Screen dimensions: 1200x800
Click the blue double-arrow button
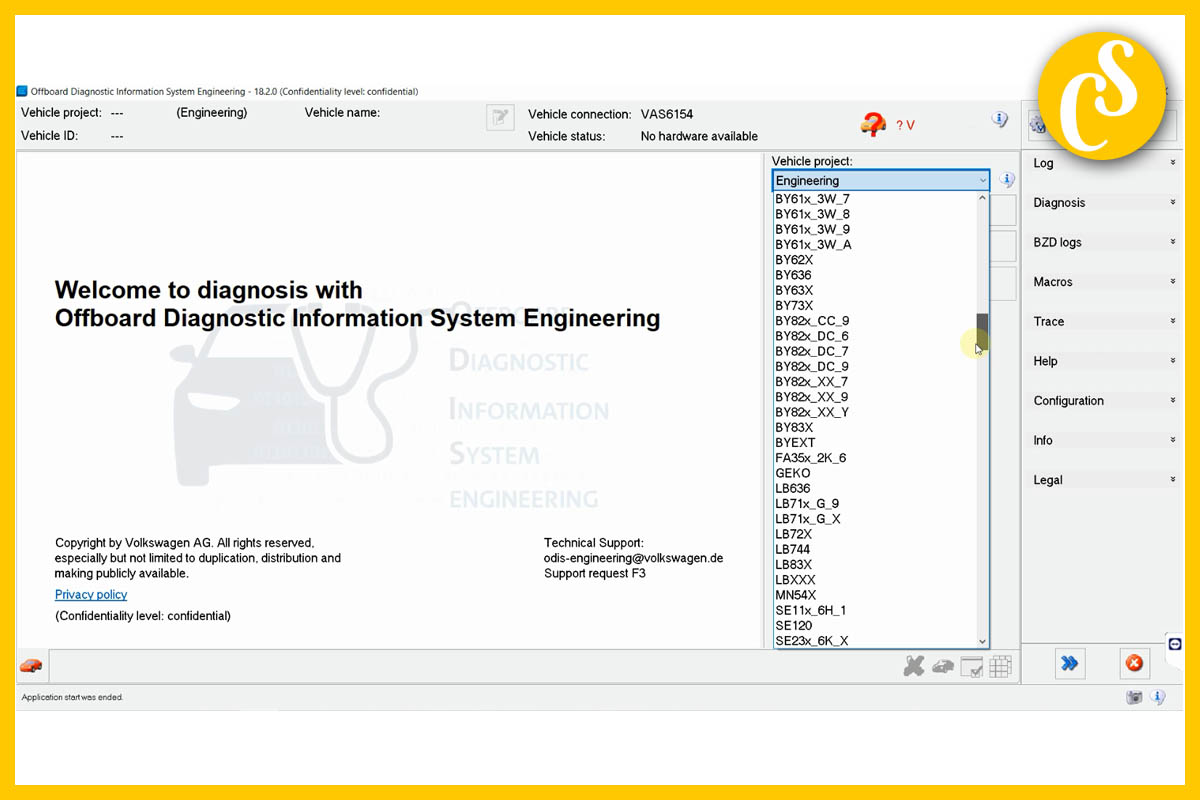coord(1069,663)
